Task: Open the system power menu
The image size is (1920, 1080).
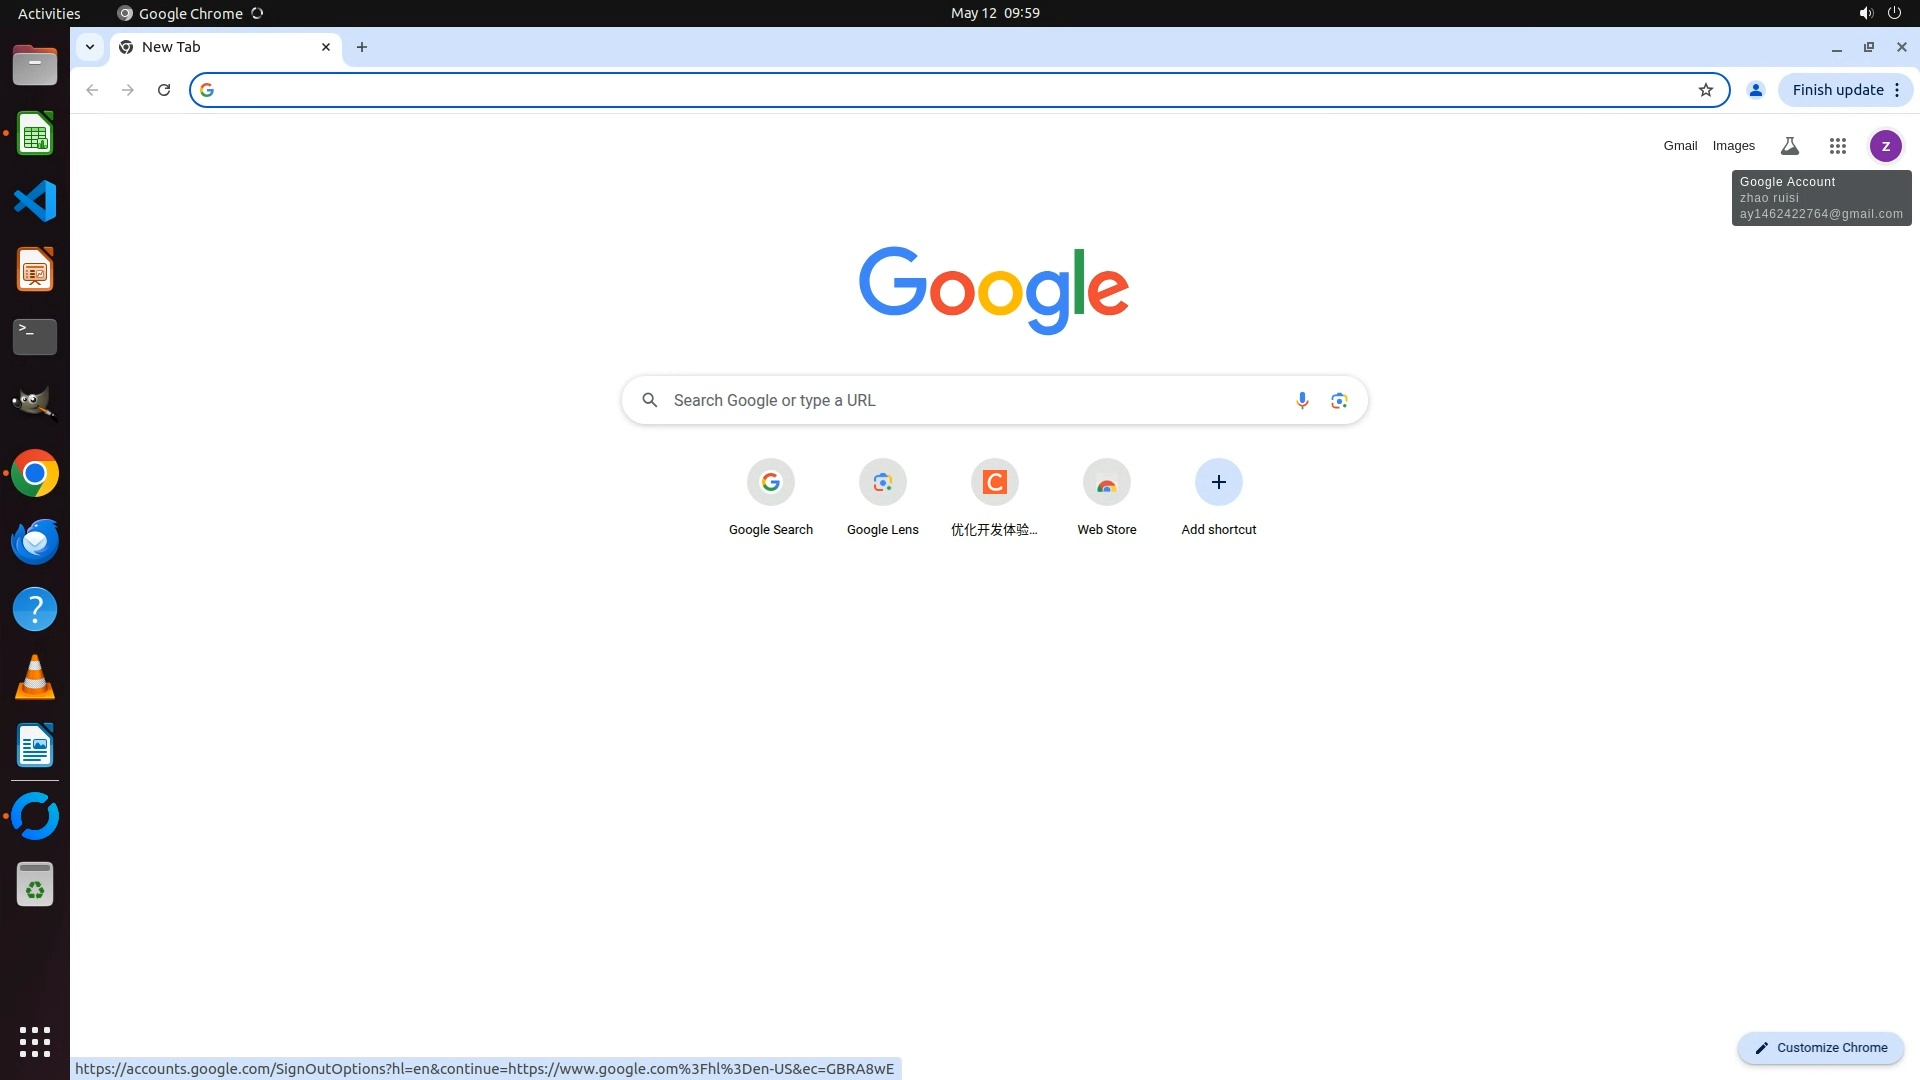Action: point(1894,13)
